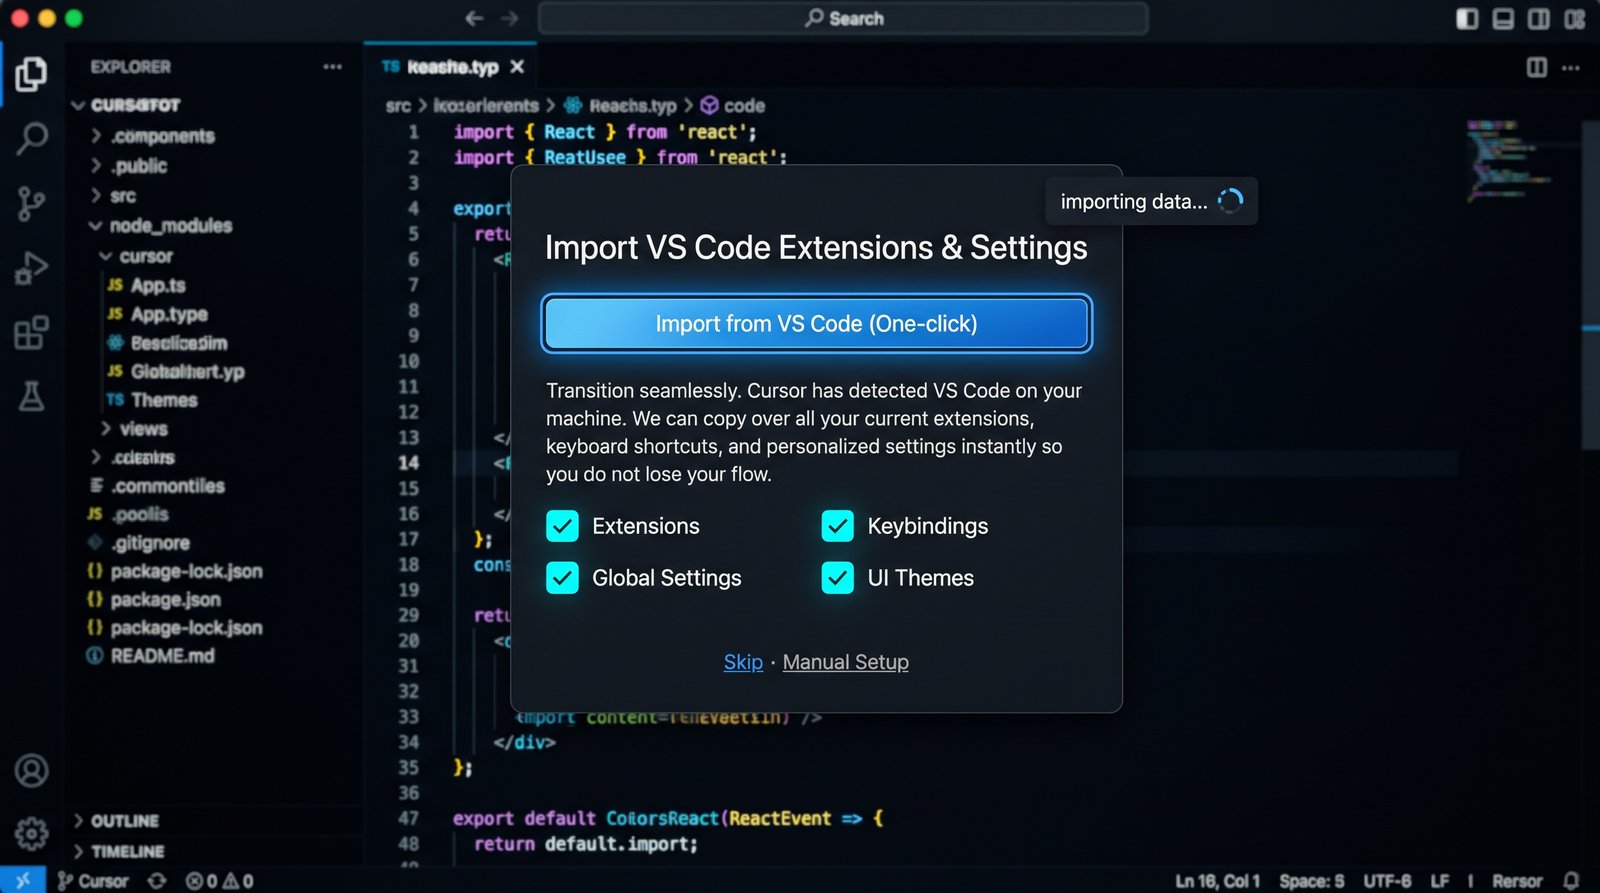
Task: Open errors and warnings status item
Action: point(219,881)
